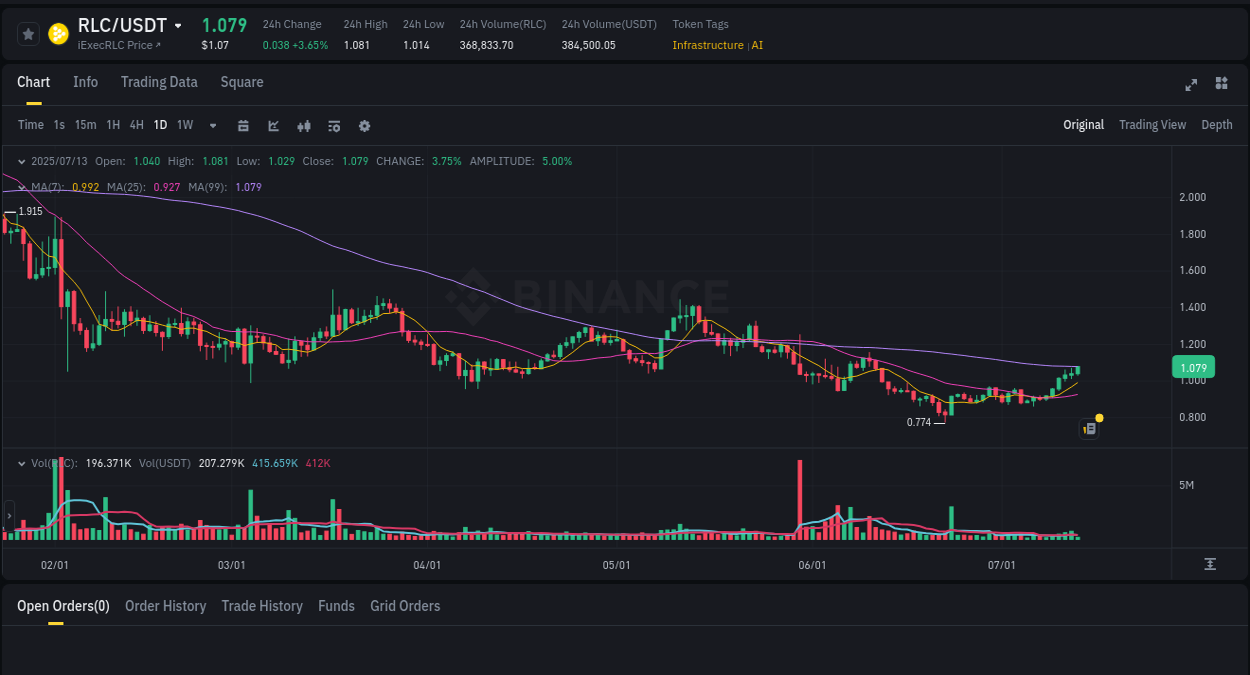Open the Order History tab
The image size is (1250, 675).
point(165,606)
